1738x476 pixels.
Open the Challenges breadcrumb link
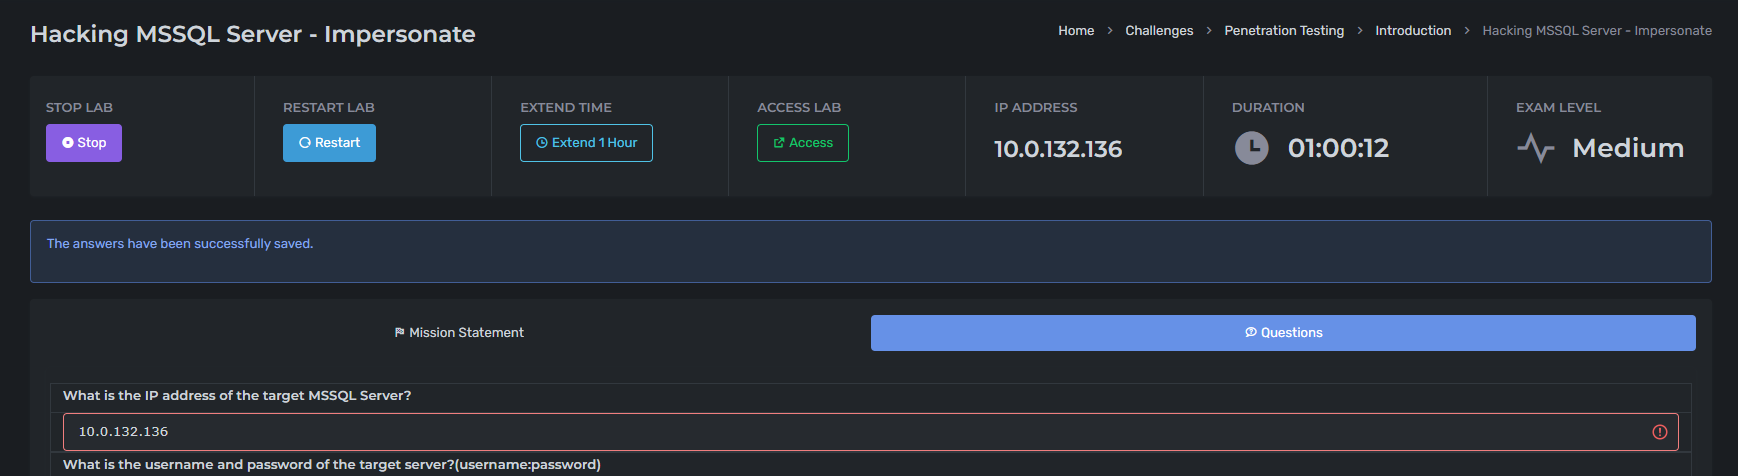pos(1159,31)
